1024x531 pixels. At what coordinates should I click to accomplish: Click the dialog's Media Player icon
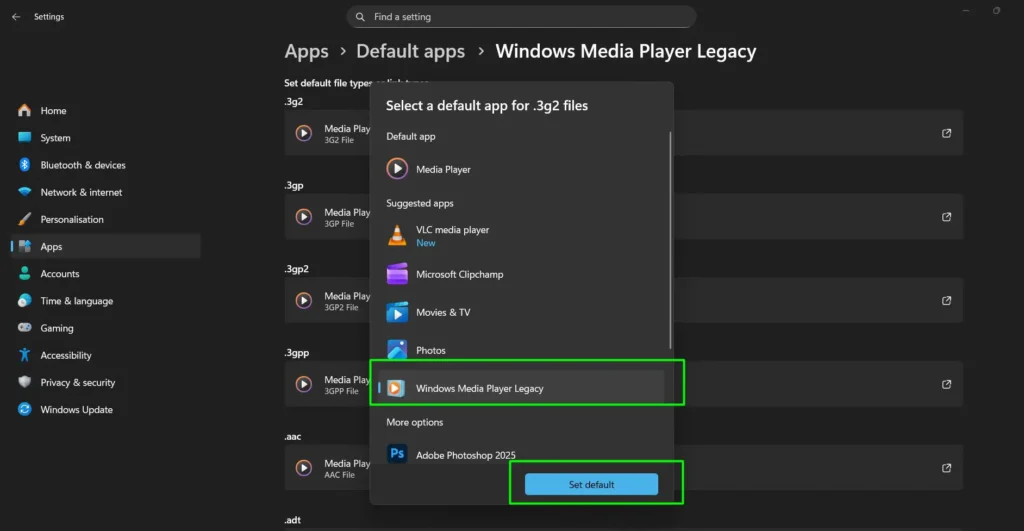pyautogui.click(x=397, y=169)
